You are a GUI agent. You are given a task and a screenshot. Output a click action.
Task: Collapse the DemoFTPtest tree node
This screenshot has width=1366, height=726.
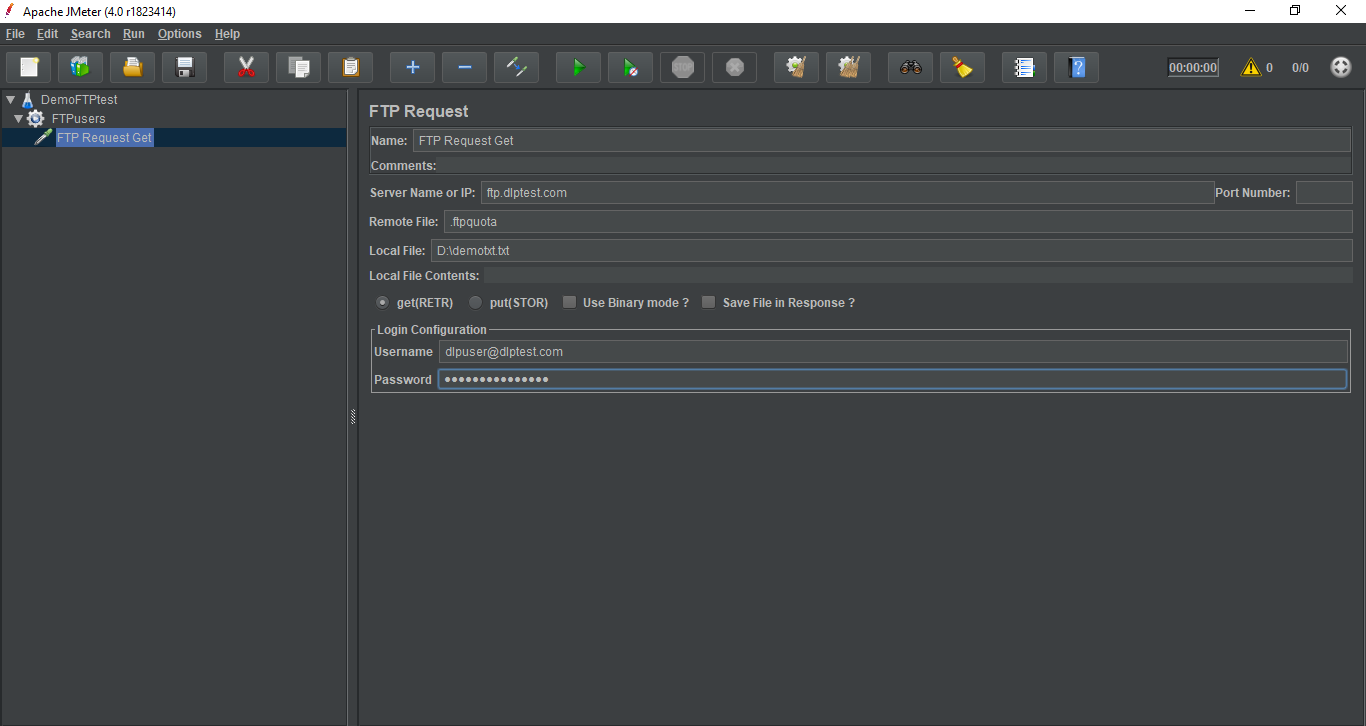pyautogui.click(x=10, y=100)
